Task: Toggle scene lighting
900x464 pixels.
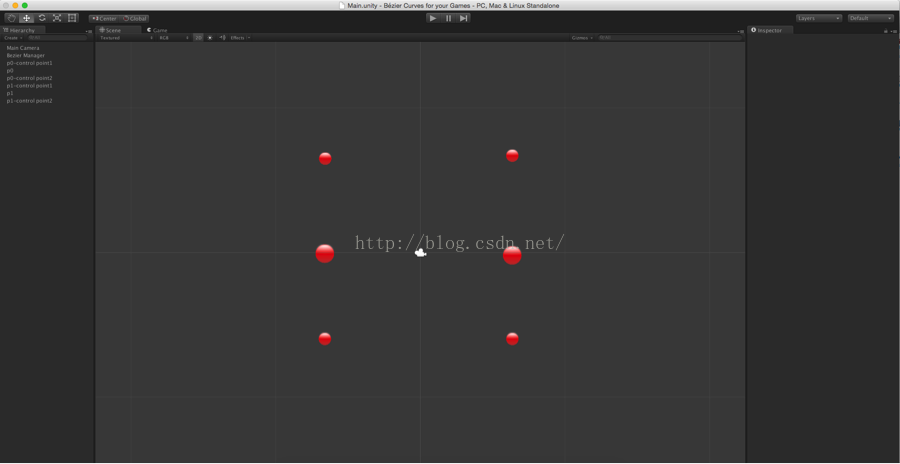Action: (x=210, y=38)
